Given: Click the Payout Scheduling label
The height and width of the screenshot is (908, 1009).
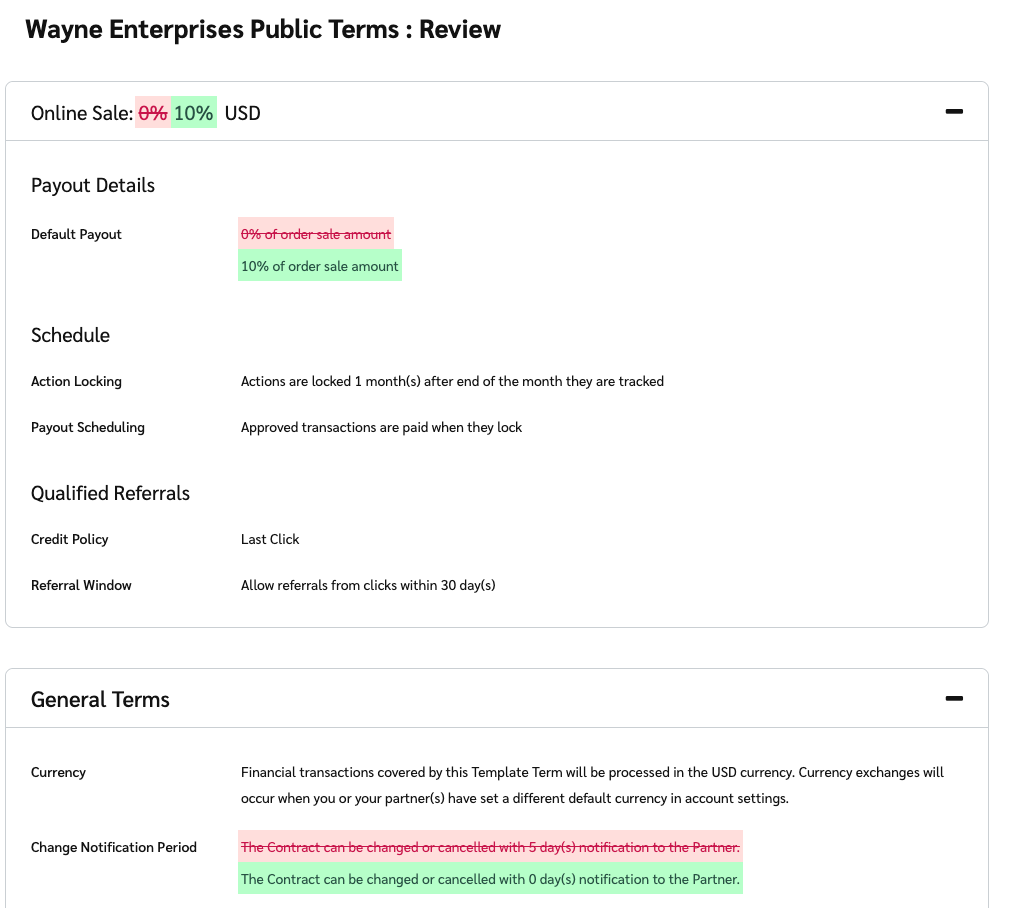Looking at the screenshot, I should point(88,427).
